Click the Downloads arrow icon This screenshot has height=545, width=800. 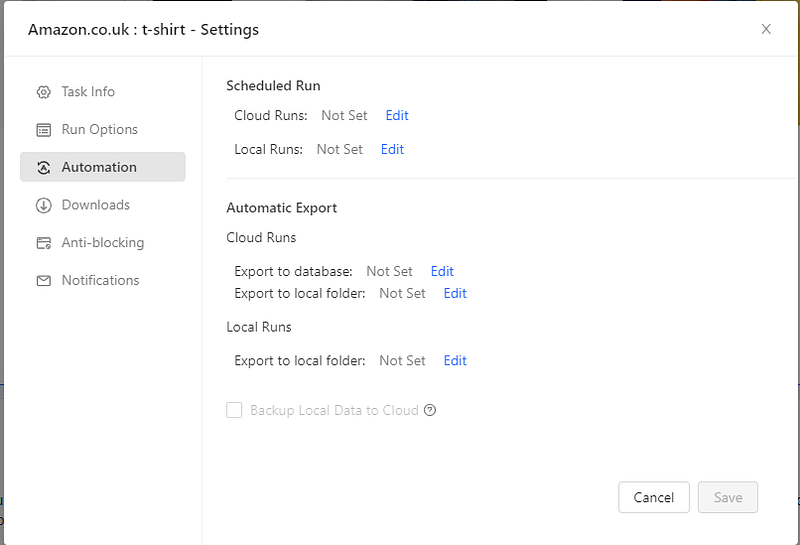(44, 205)
